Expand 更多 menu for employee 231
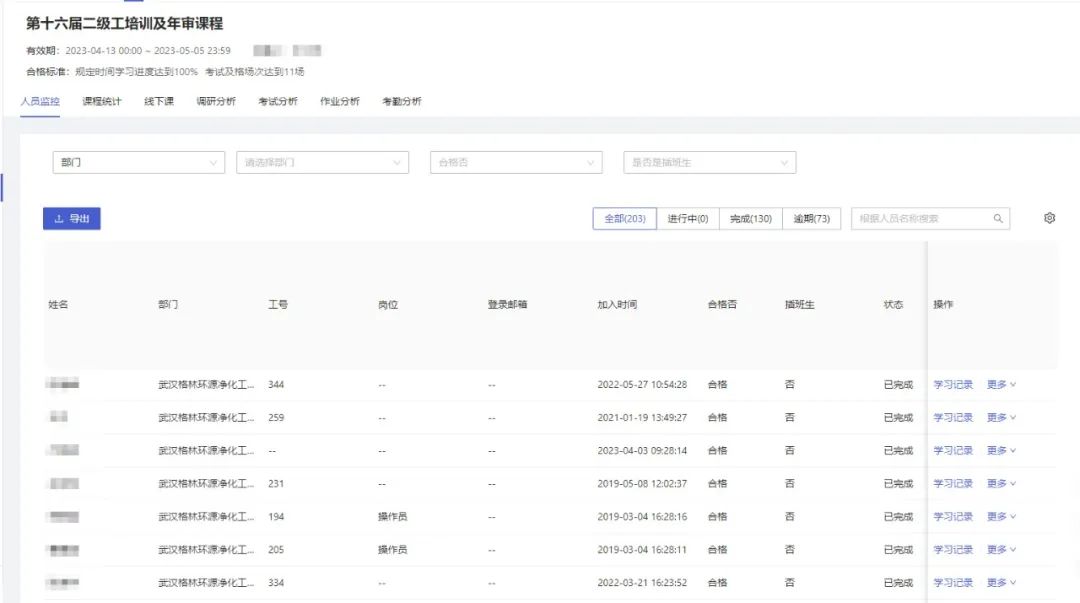 (1001, 484)
